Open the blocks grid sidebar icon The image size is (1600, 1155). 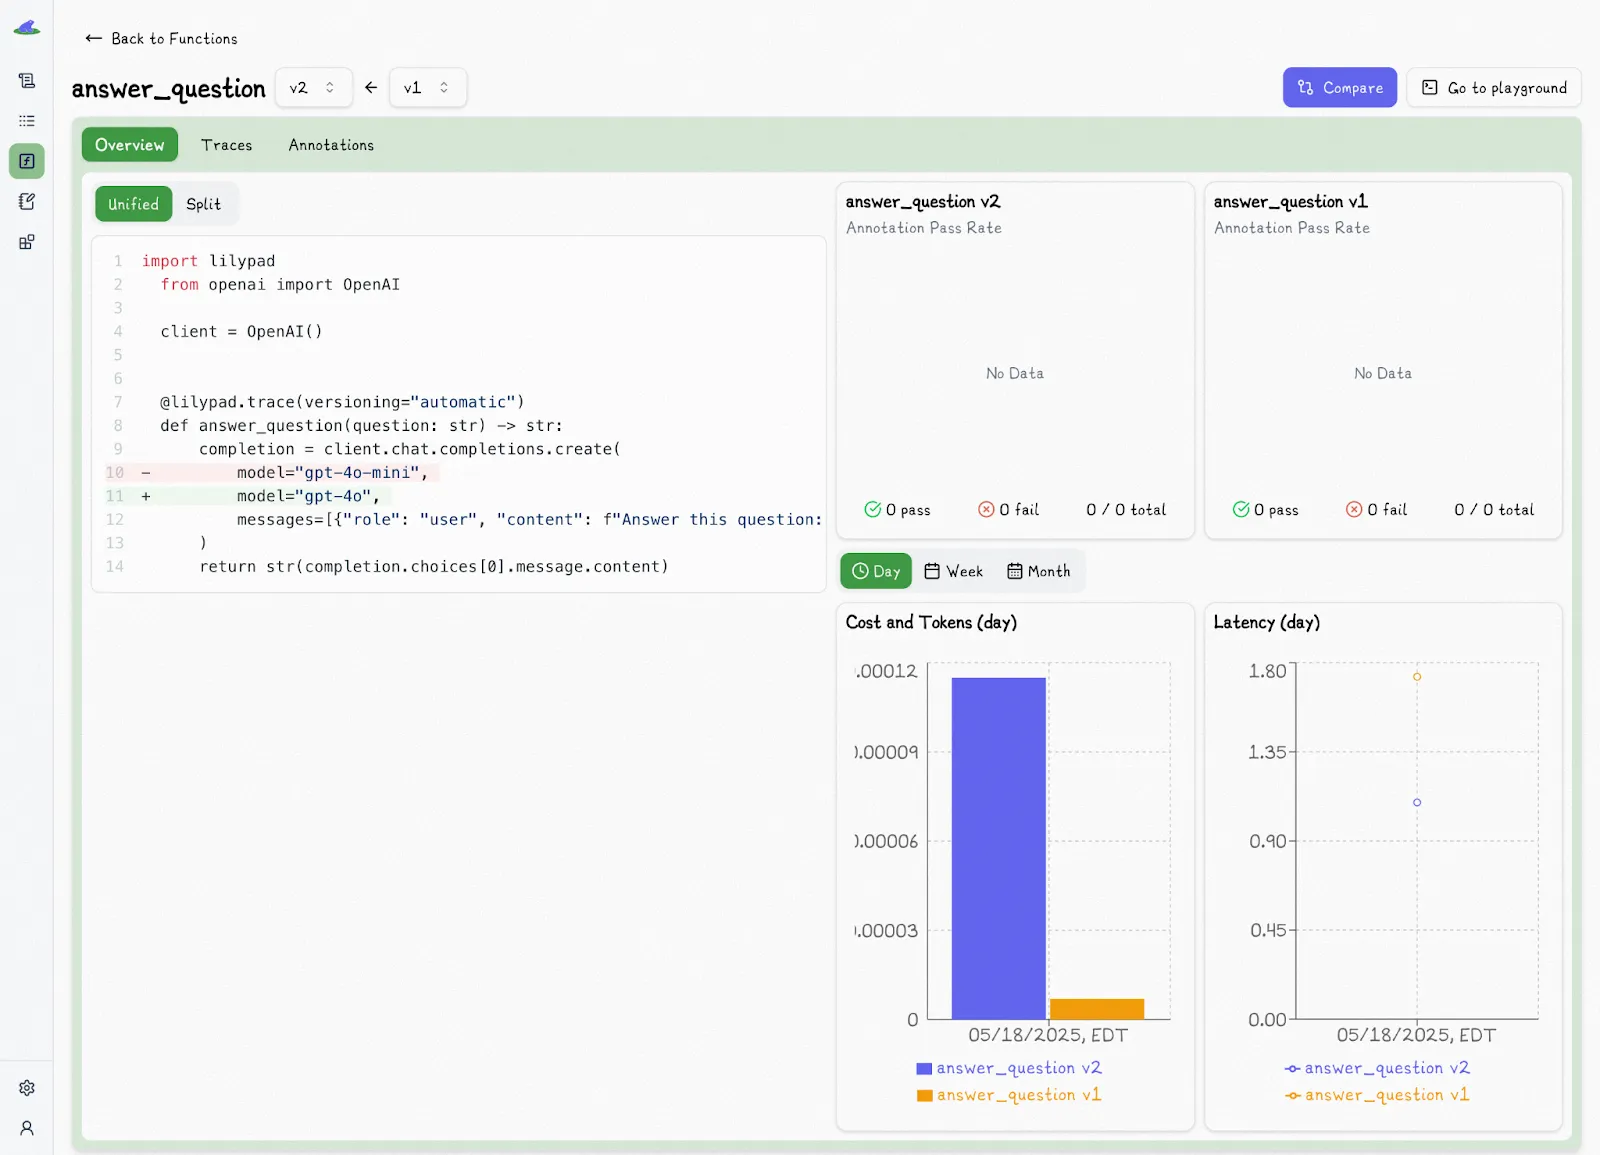point(27,242)
